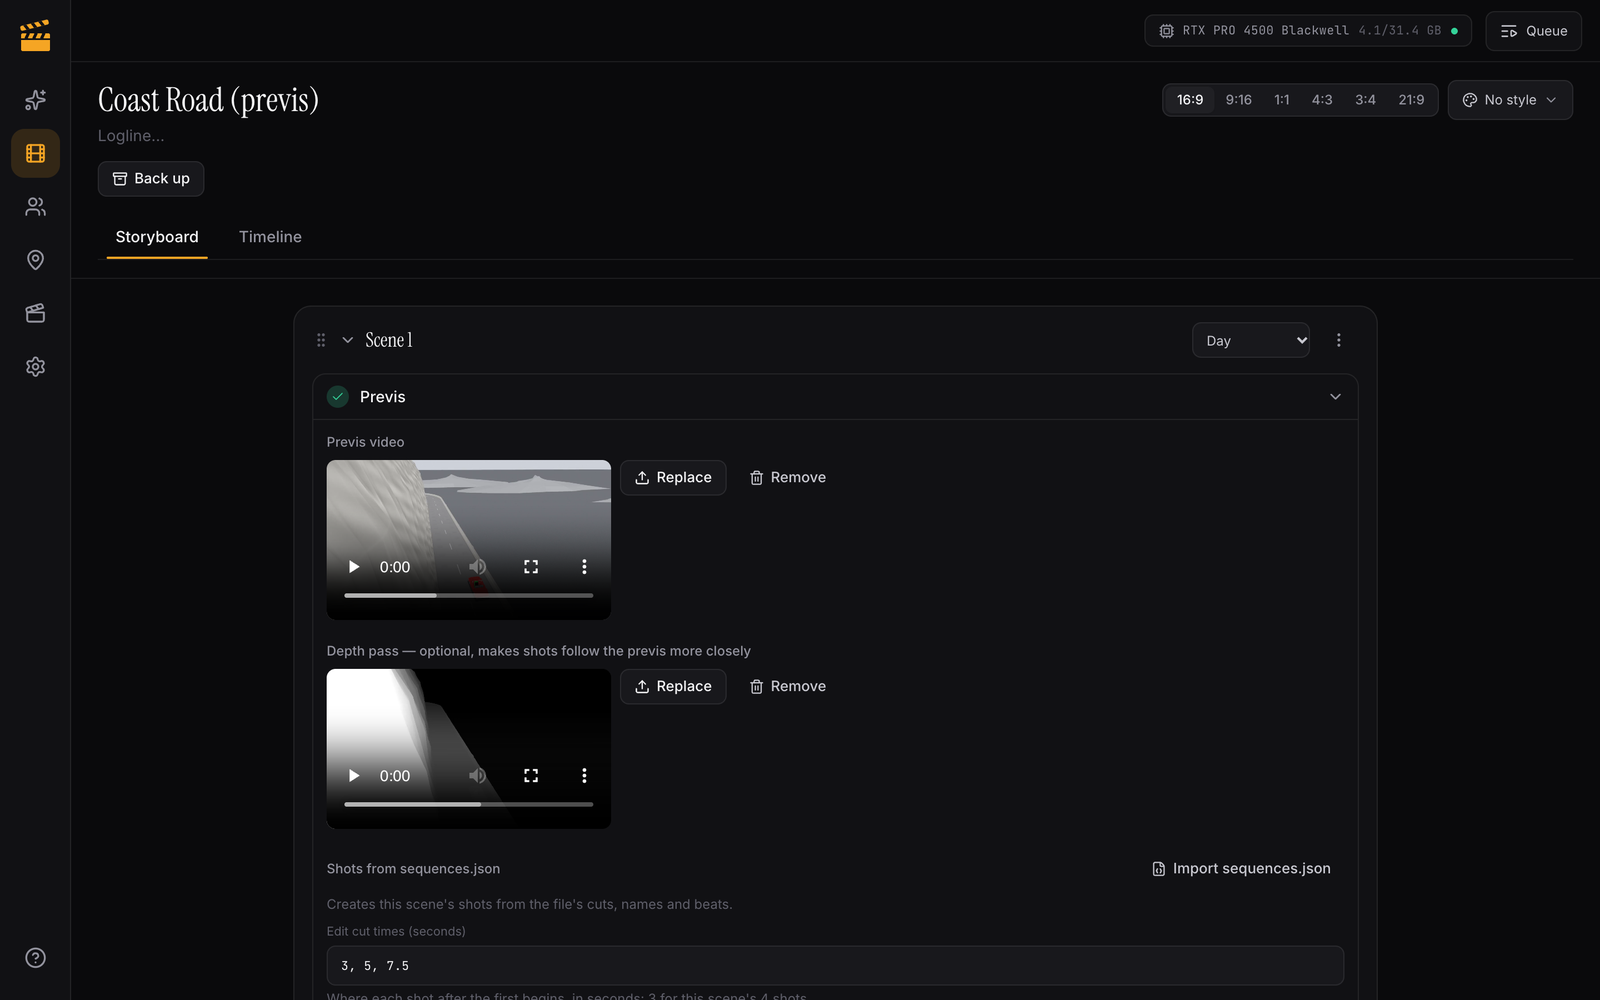Switch to the Storyboard tab
The width and height of the screenshot is (1600, 1000).
[x=157, y=237]
